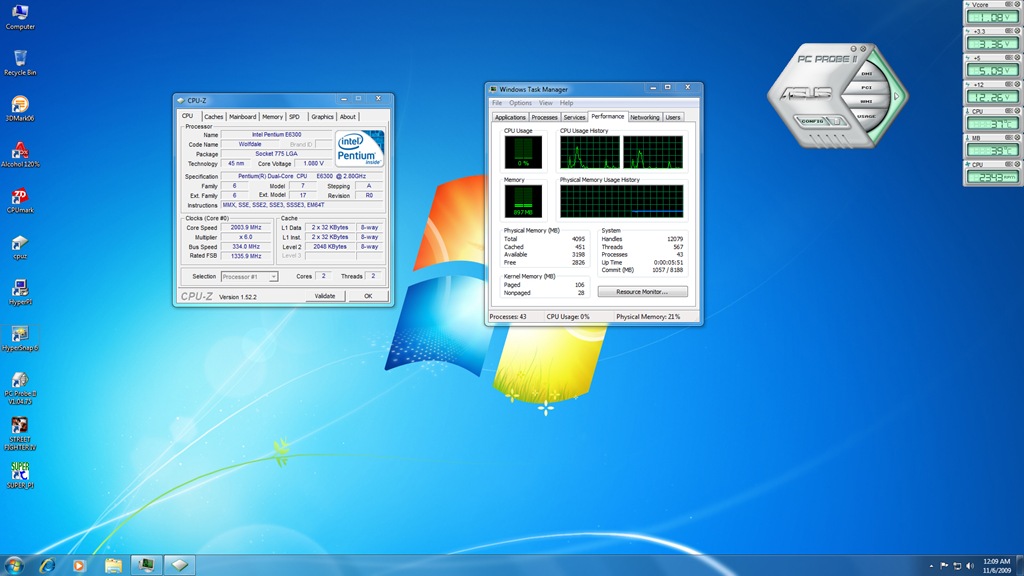Click the Resource Monitor button
The width and height of the screenshot is (1024, 576).
[x=643, y=291]
